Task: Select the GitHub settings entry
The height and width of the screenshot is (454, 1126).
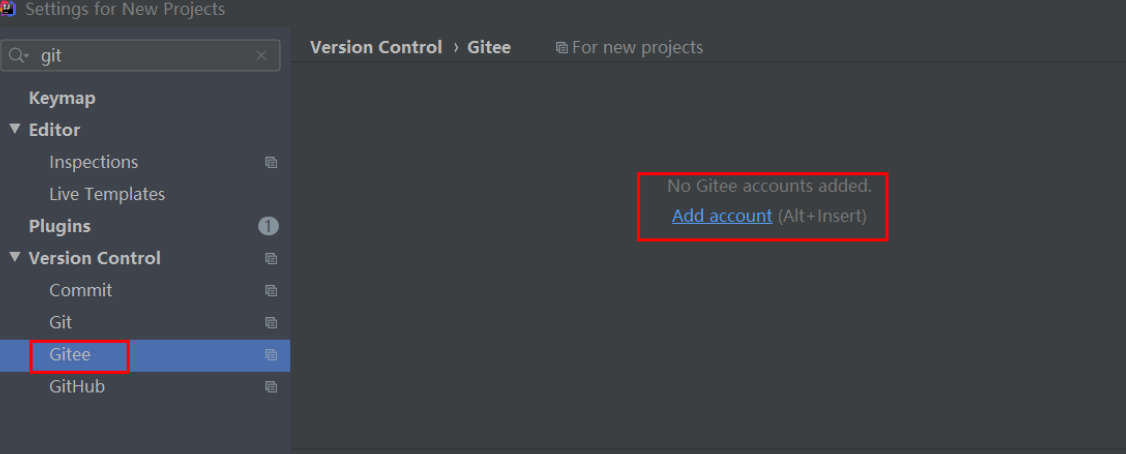Action: (77, 386)
